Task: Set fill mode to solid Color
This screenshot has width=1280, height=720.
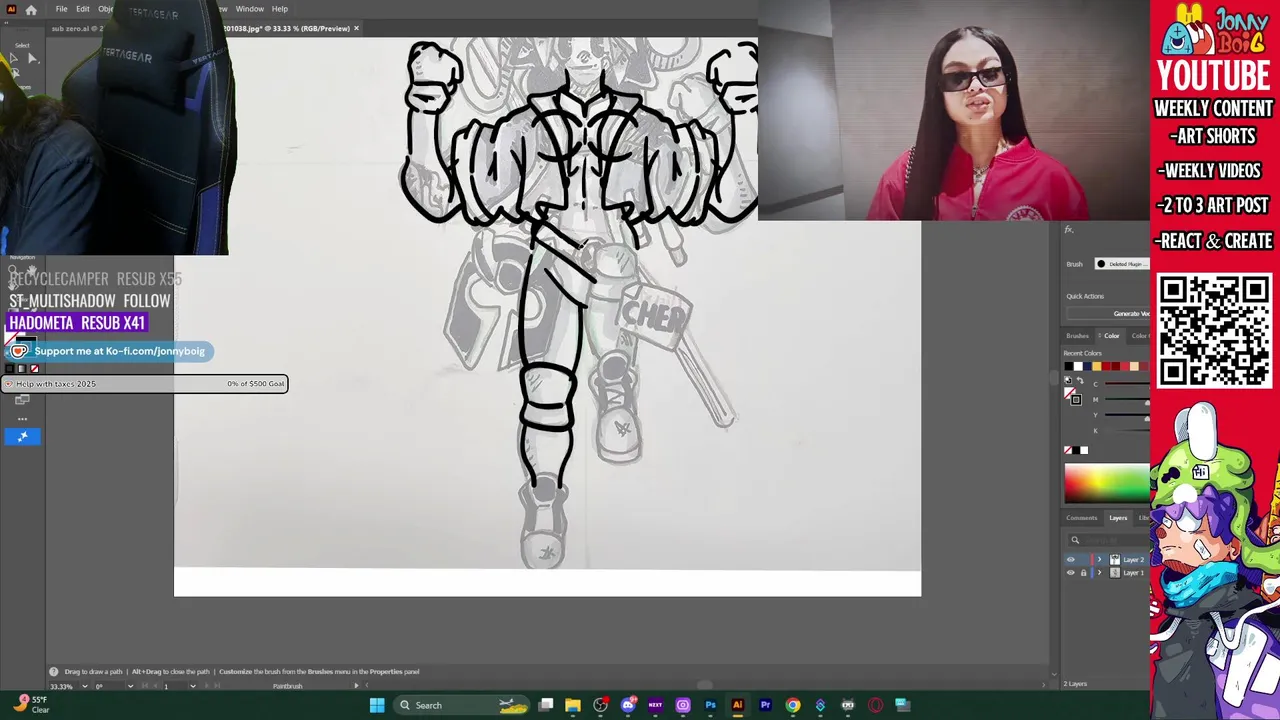Action: click(9, 369)
